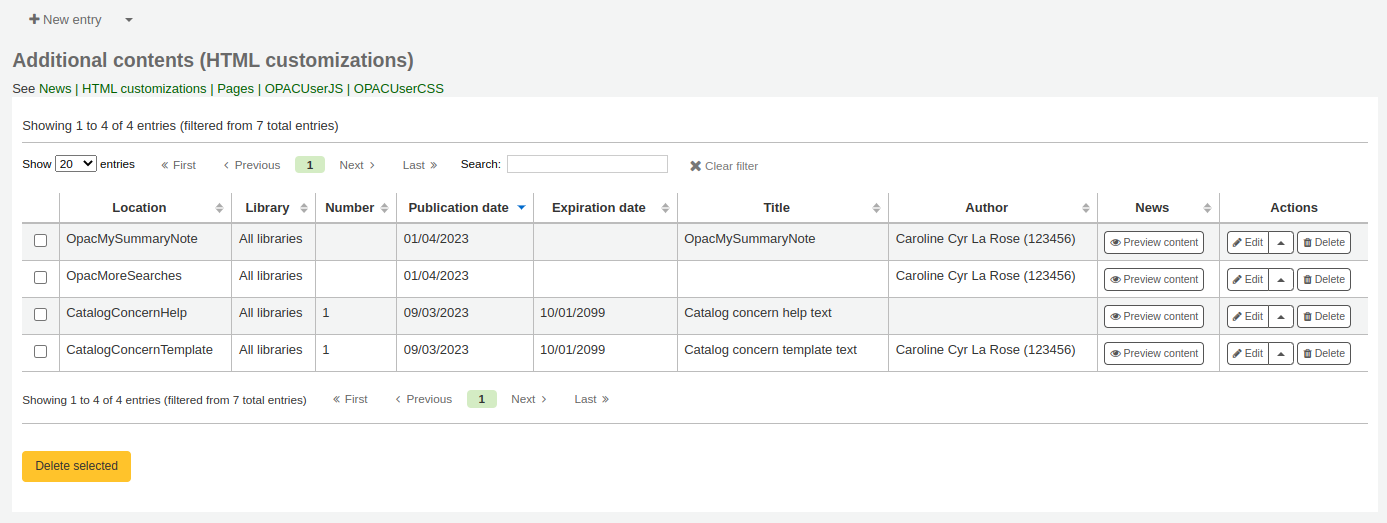Viewport: 1387px width, 523px height.
Task: Check the CatalogConcernHelp row checkbox
Action: 41,315
